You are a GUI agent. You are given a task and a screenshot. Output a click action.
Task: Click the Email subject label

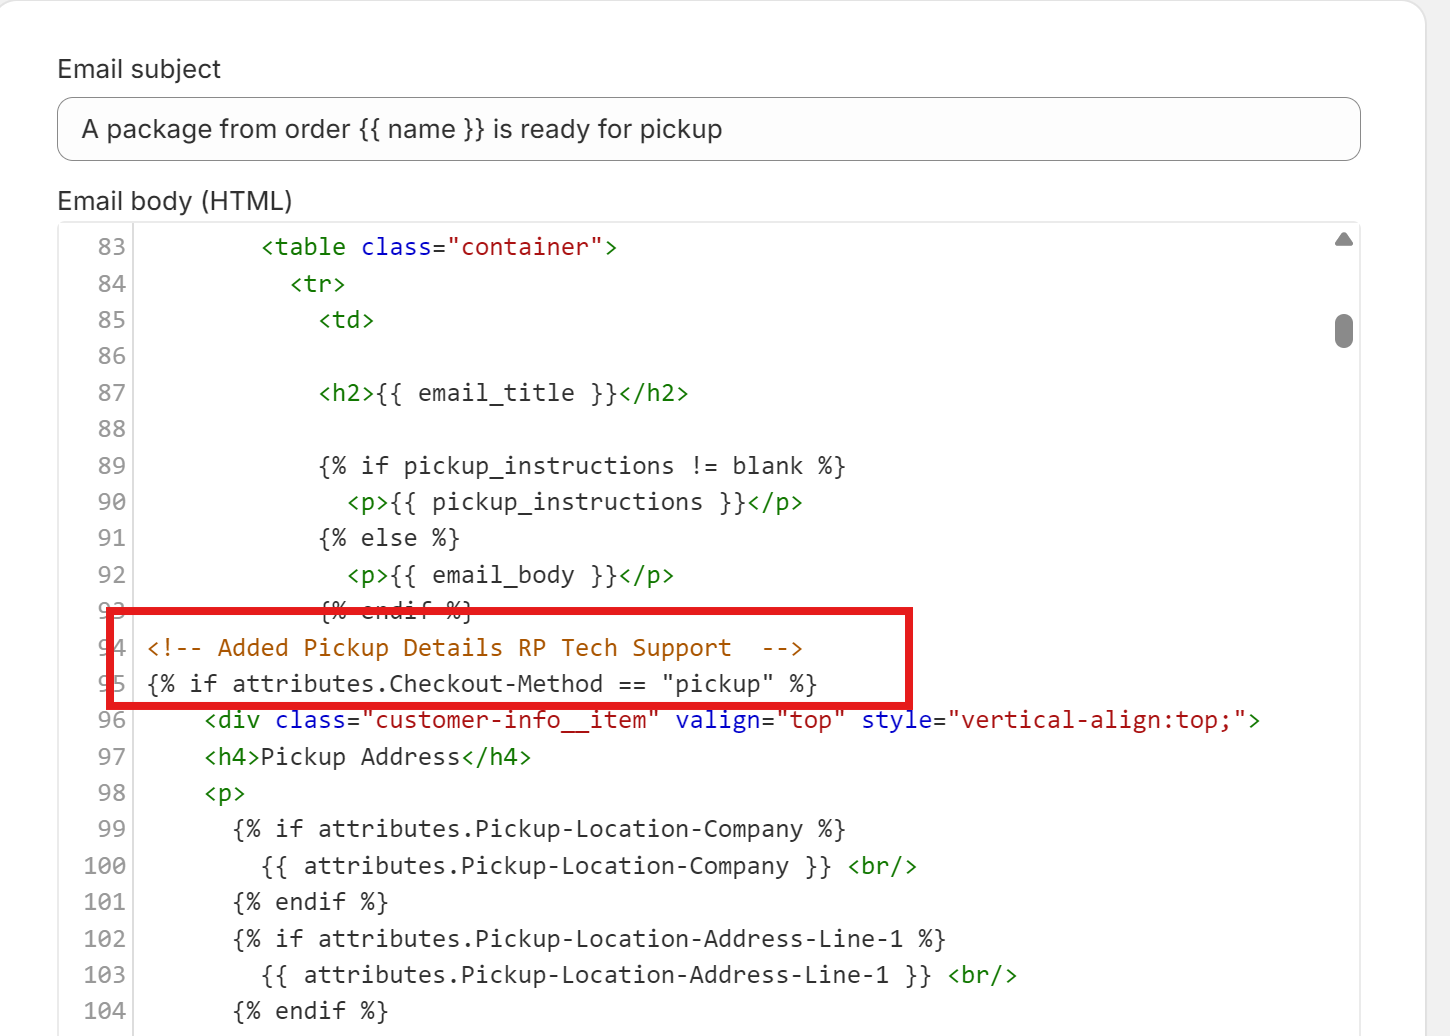[x=139, y=69]
